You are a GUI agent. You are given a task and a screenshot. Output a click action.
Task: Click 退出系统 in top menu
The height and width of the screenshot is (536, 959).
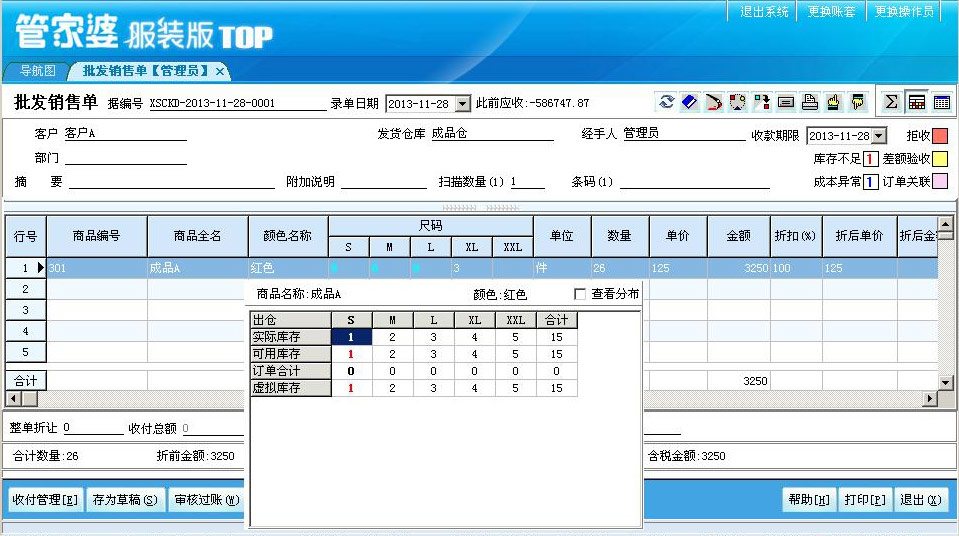point(764,12)
